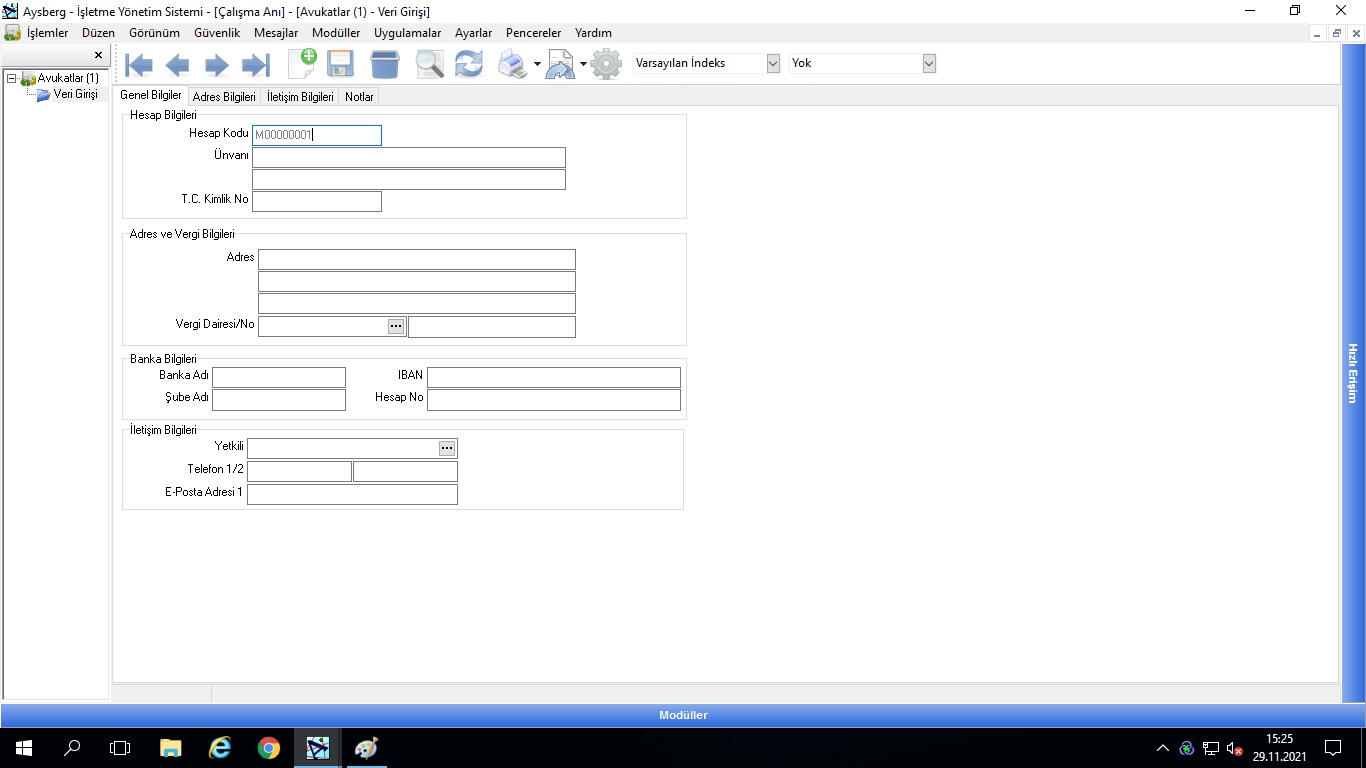Click the previous record arrow
This screenshot has width=1366, height=768.
[x=177, y=65]
